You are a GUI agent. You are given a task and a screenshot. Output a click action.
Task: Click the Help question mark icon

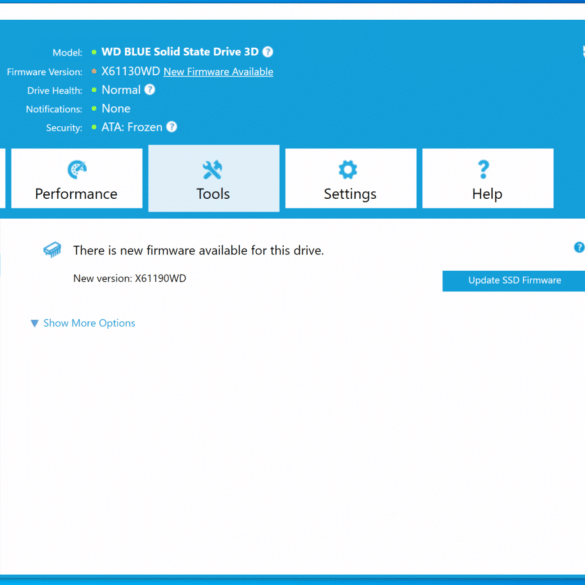point(484,170)
